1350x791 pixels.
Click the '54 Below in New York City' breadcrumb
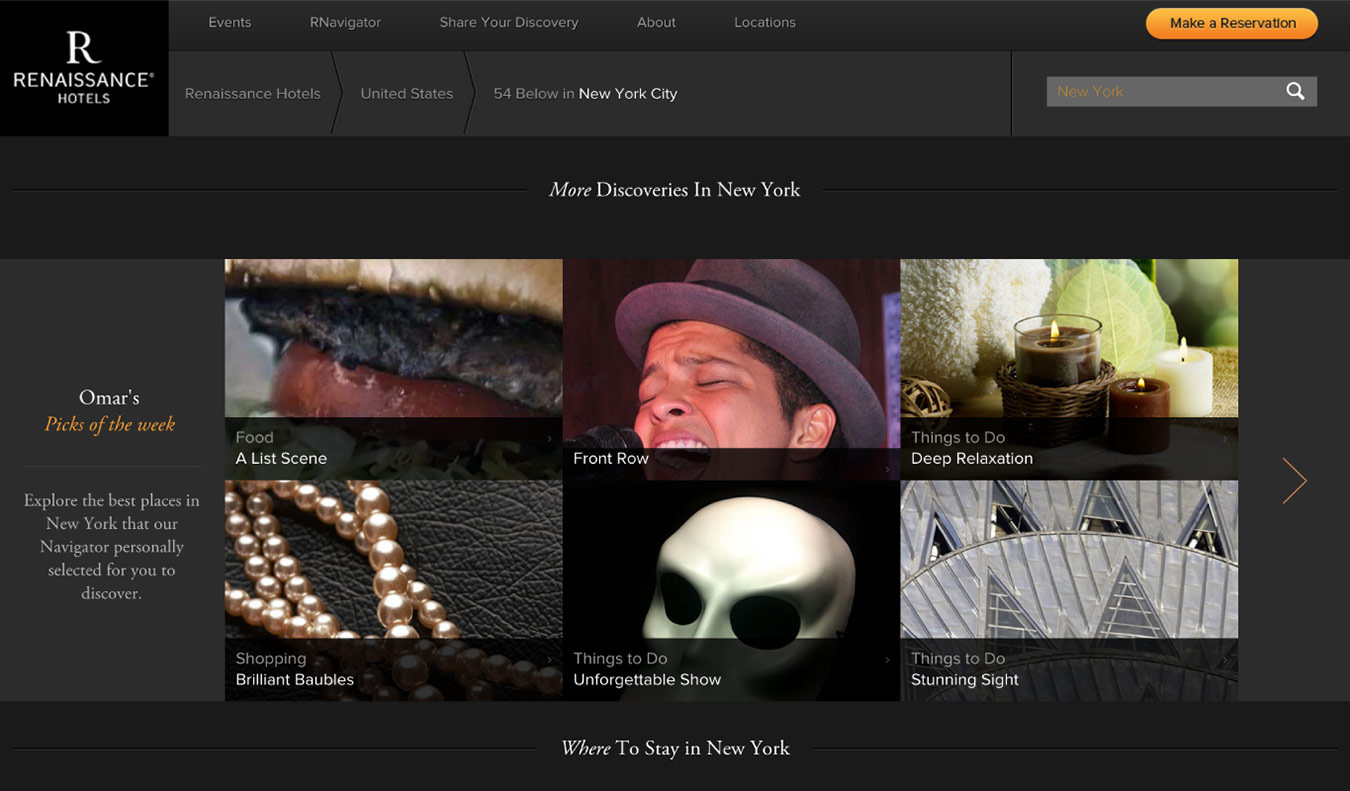coord(584,93)
